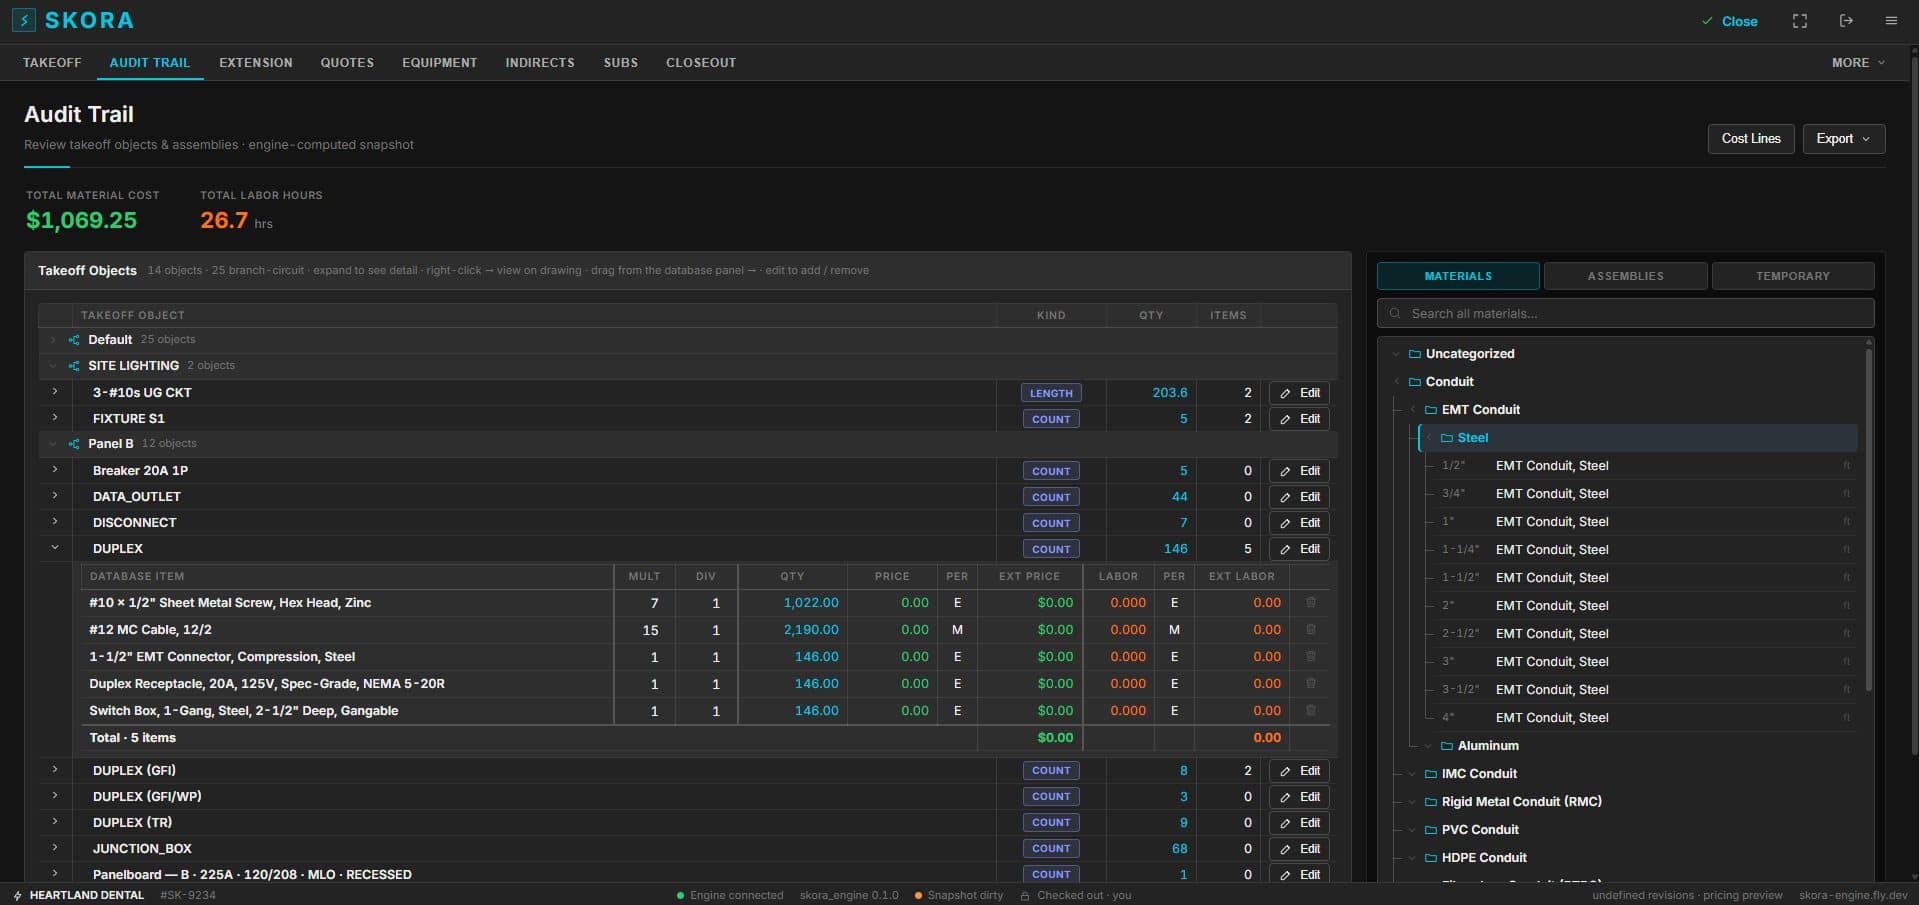Edit the DISCONNECT takeoff object
1919x905 pixels.
1299,523
